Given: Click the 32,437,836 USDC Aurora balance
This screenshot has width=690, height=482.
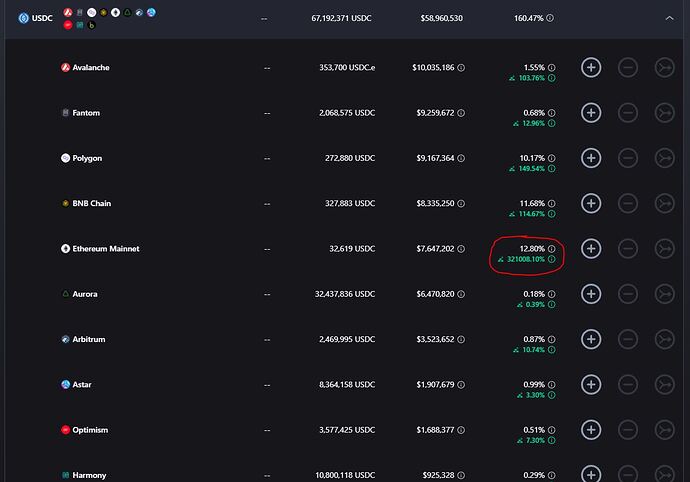Looking at the screenshot, I should (x=345, y=294).
